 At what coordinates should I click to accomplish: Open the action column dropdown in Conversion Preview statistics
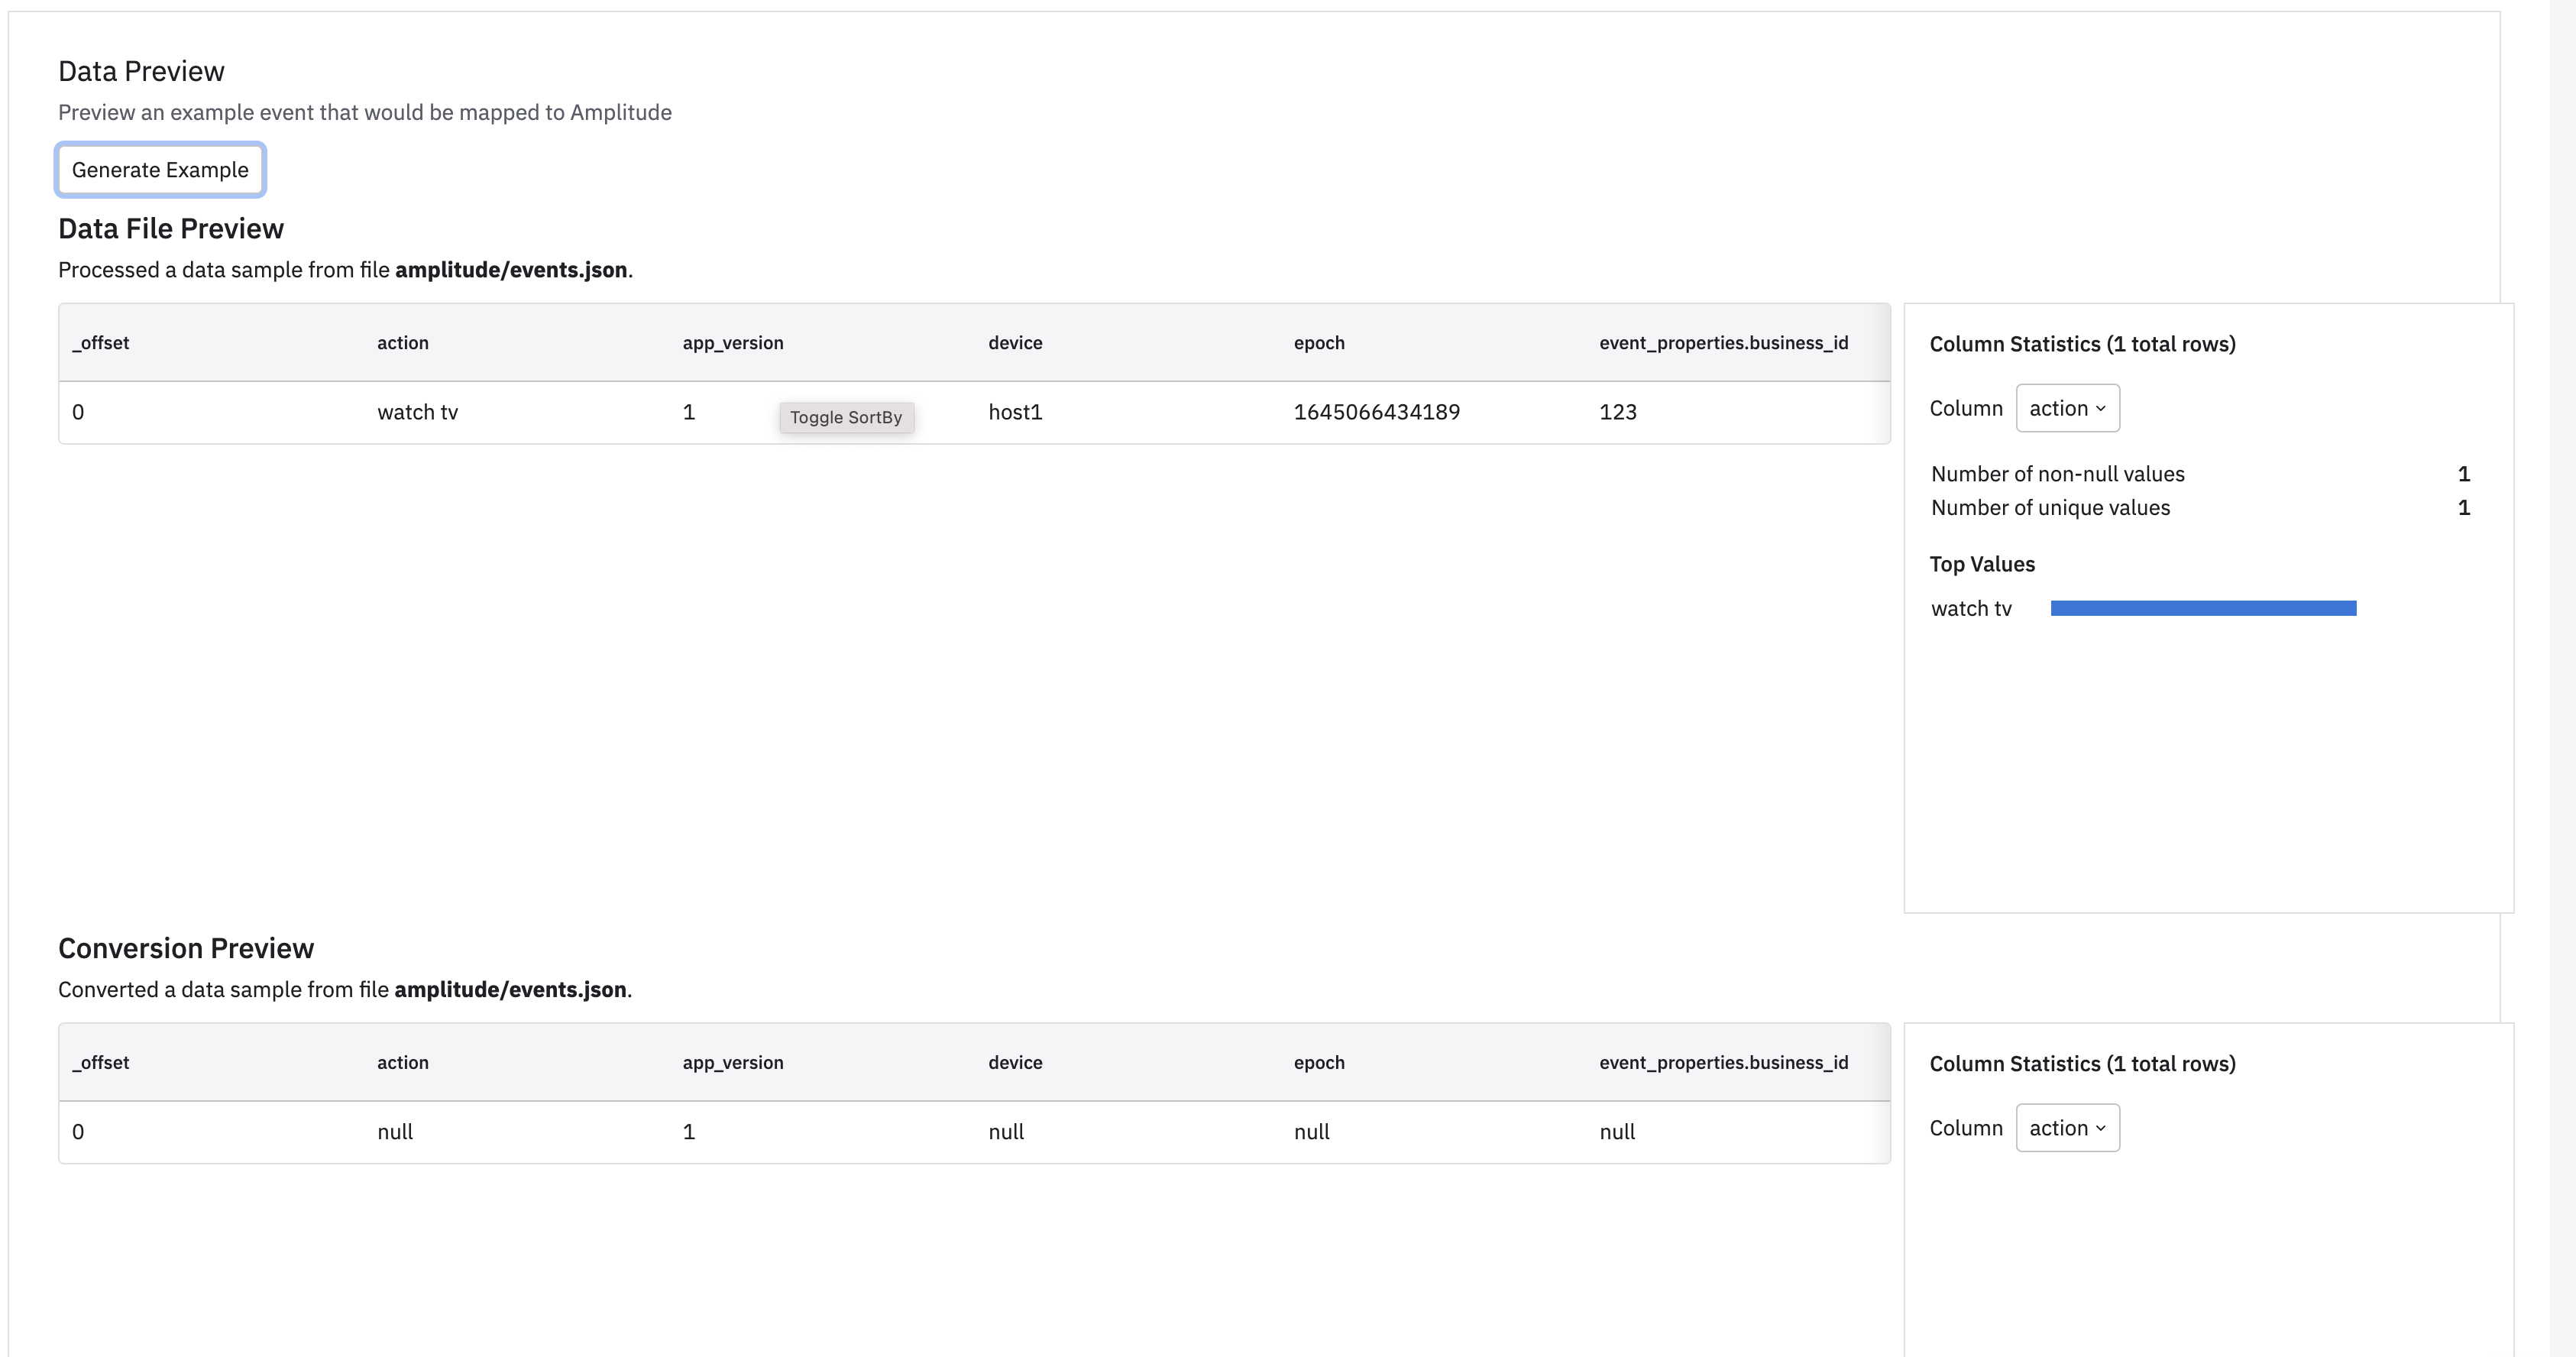2067,1128
